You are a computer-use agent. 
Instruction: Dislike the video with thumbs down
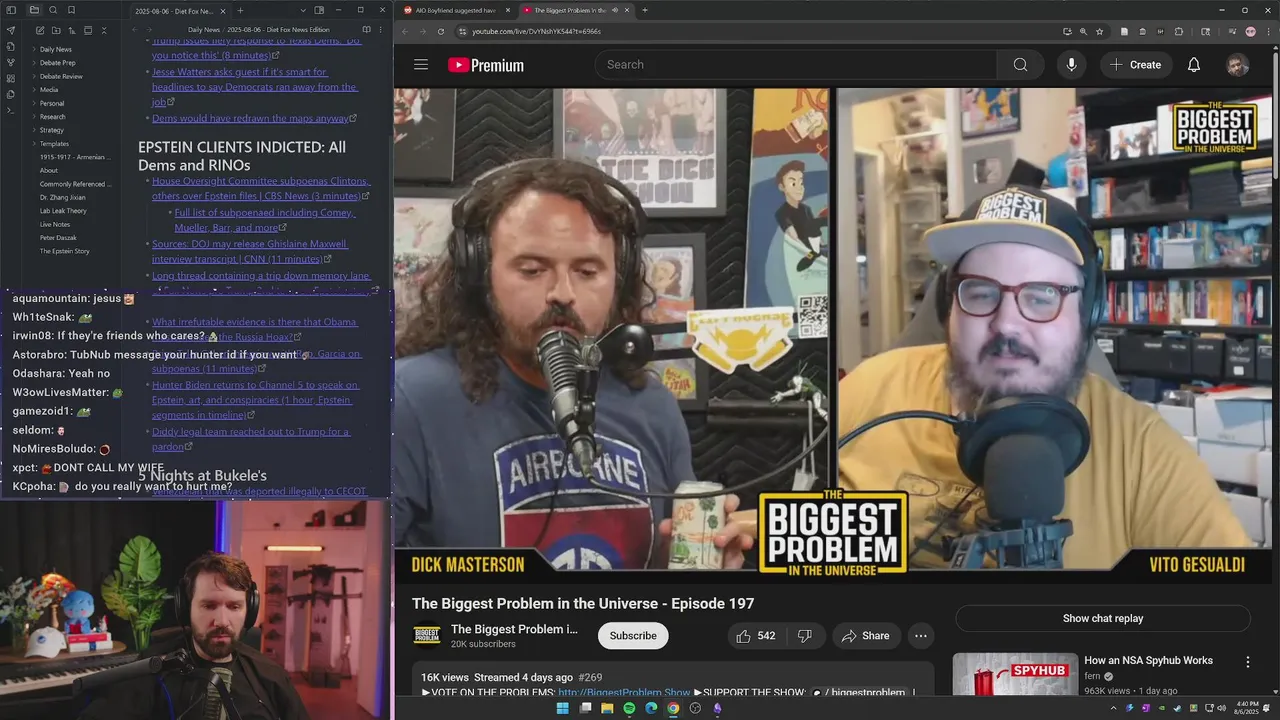(x=804, y=636)
